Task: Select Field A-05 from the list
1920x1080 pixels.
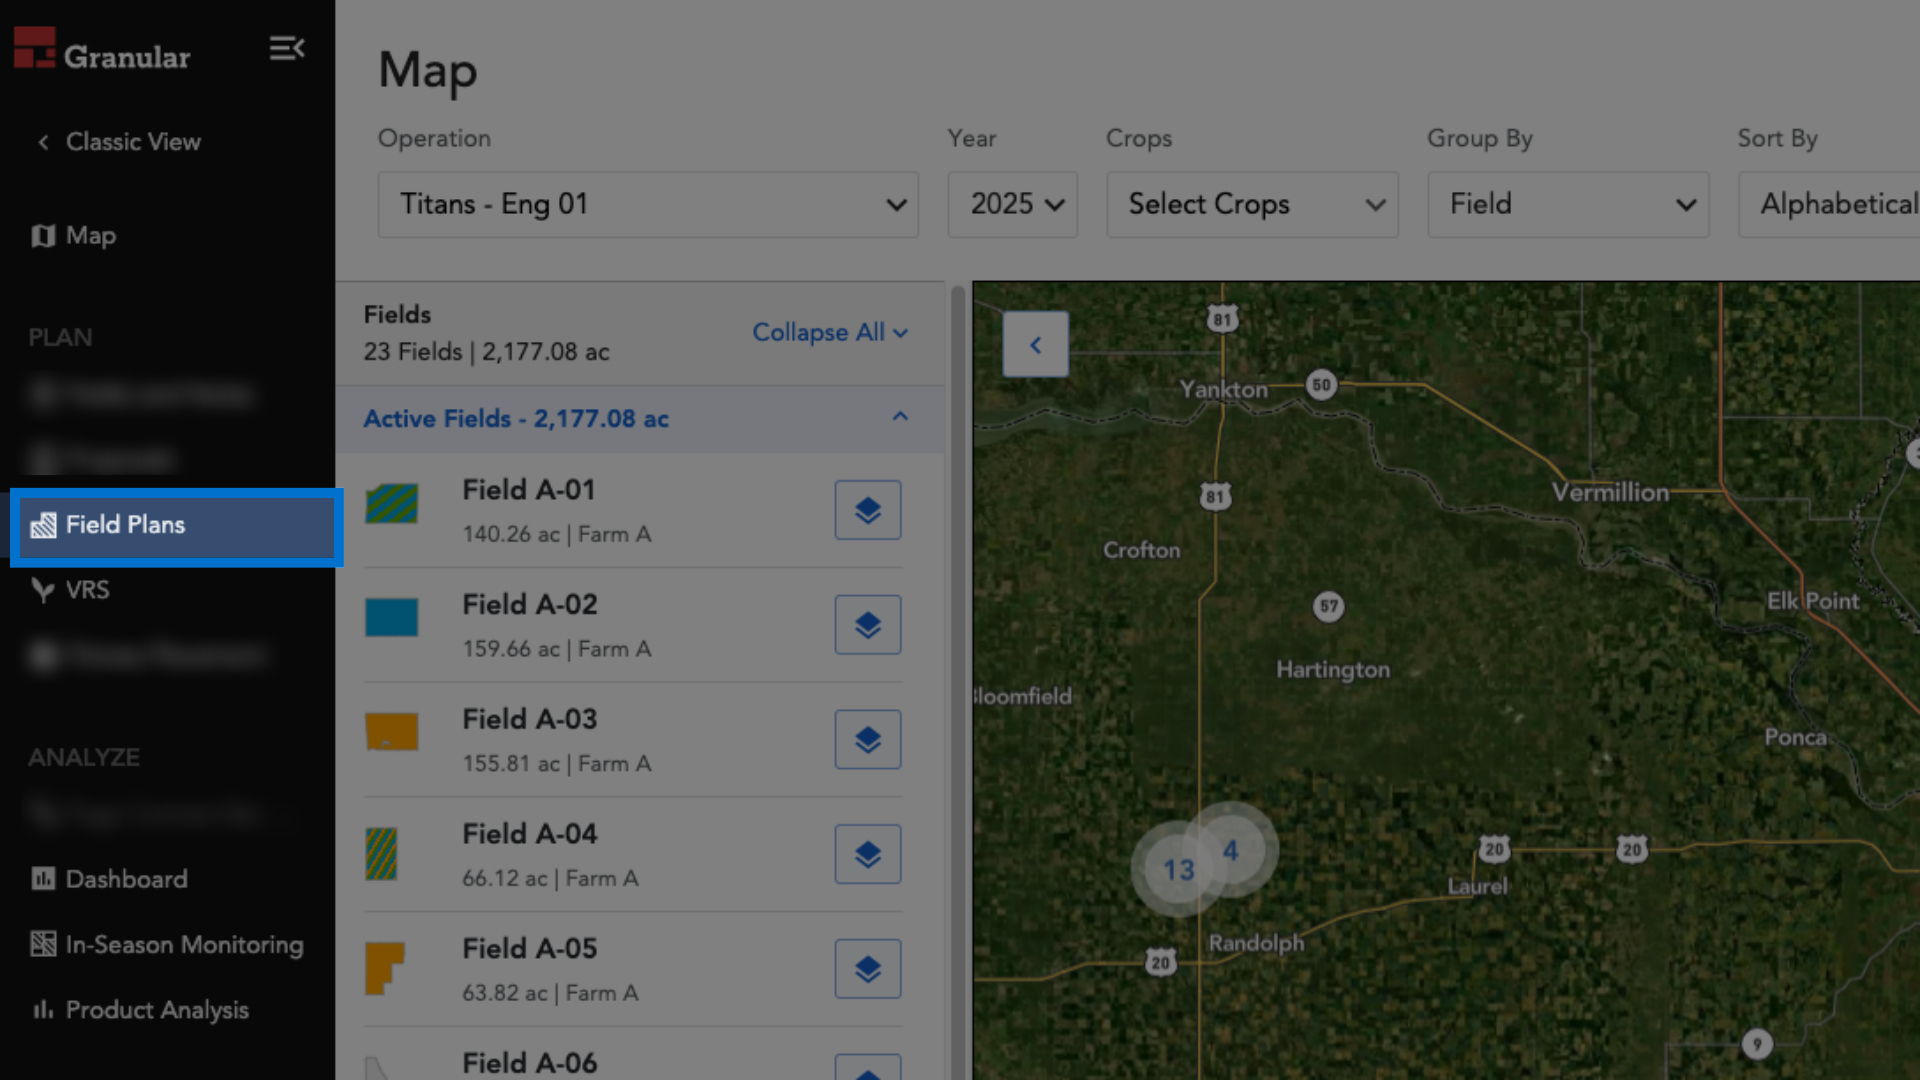Action: click(x=529, y=948)
